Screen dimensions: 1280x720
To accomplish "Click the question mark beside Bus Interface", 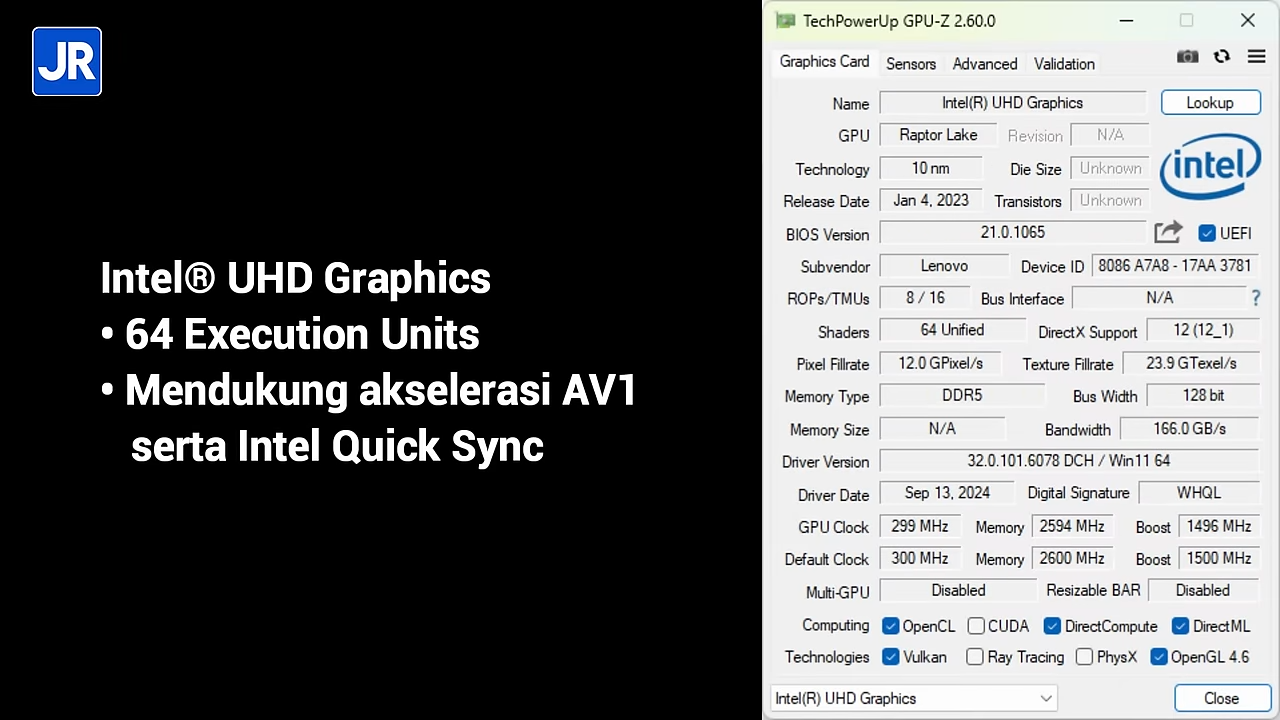I will [x=1256, y=298].
